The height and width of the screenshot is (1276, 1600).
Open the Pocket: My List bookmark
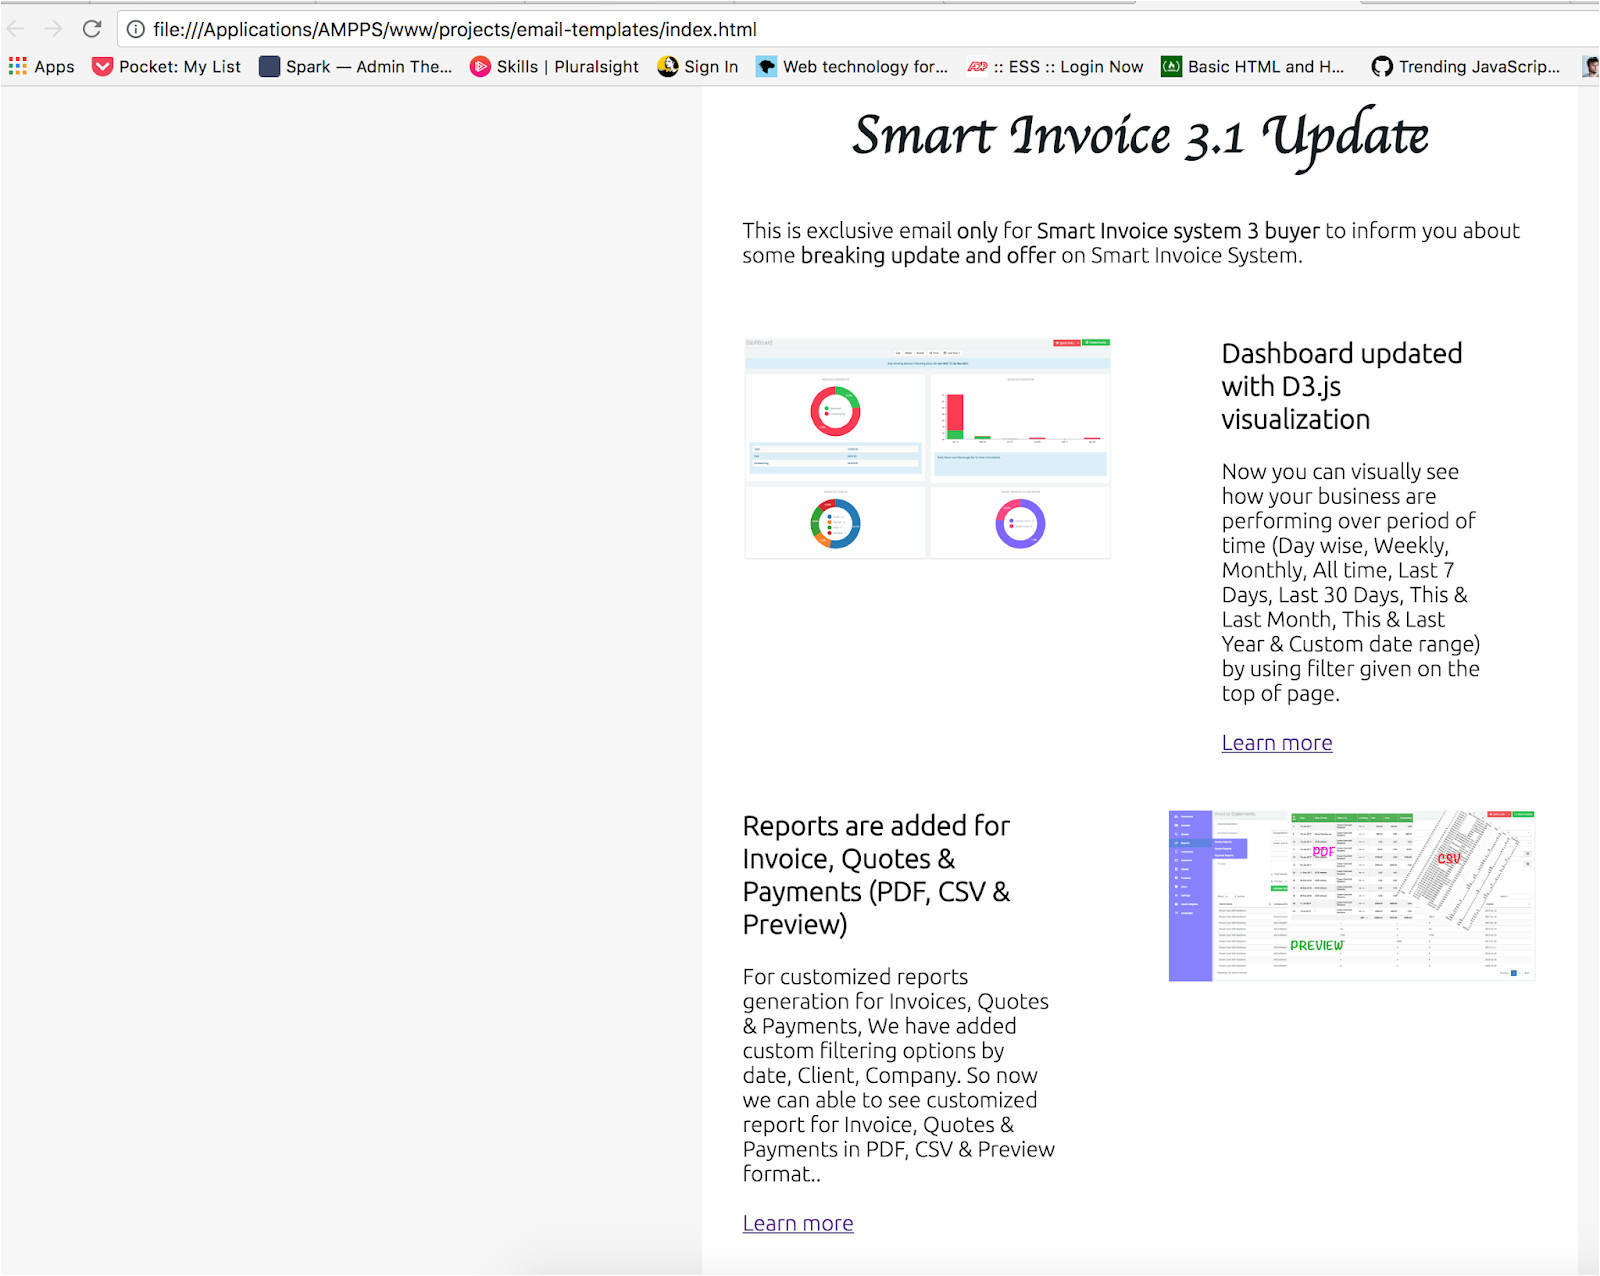(x=167, y=67)
